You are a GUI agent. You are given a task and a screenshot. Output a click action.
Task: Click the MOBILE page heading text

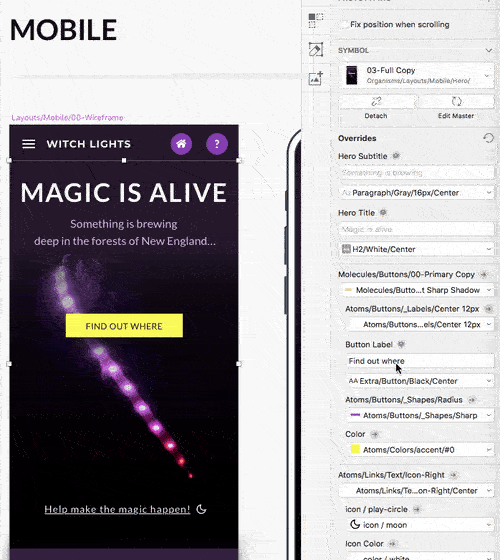[64, 30]
